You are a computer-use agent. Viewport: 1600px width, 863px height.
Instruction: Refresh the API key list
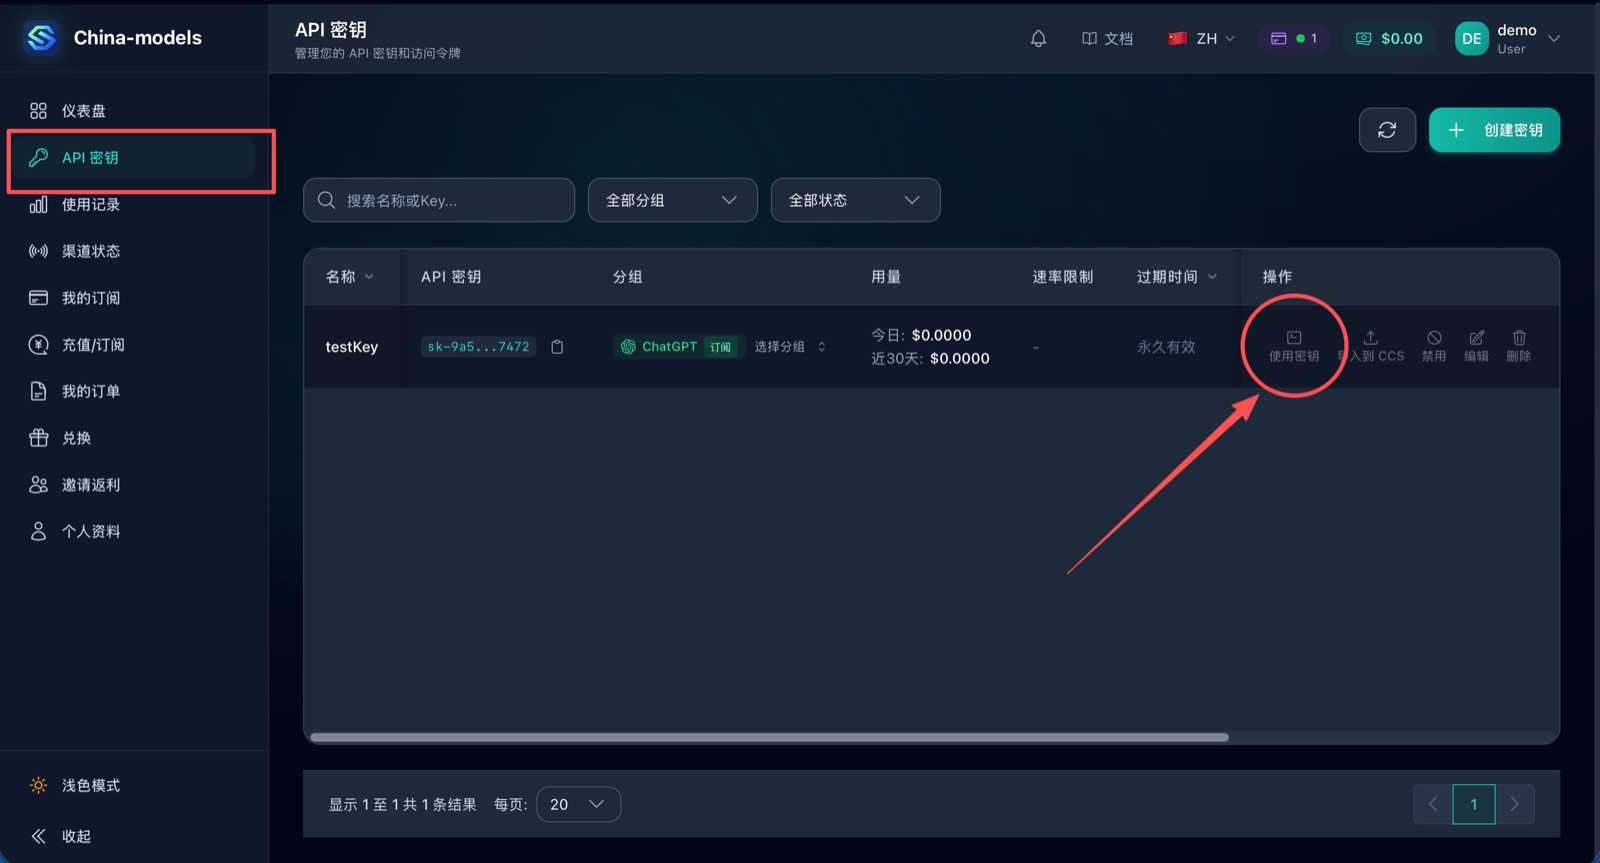[1387, 130]
